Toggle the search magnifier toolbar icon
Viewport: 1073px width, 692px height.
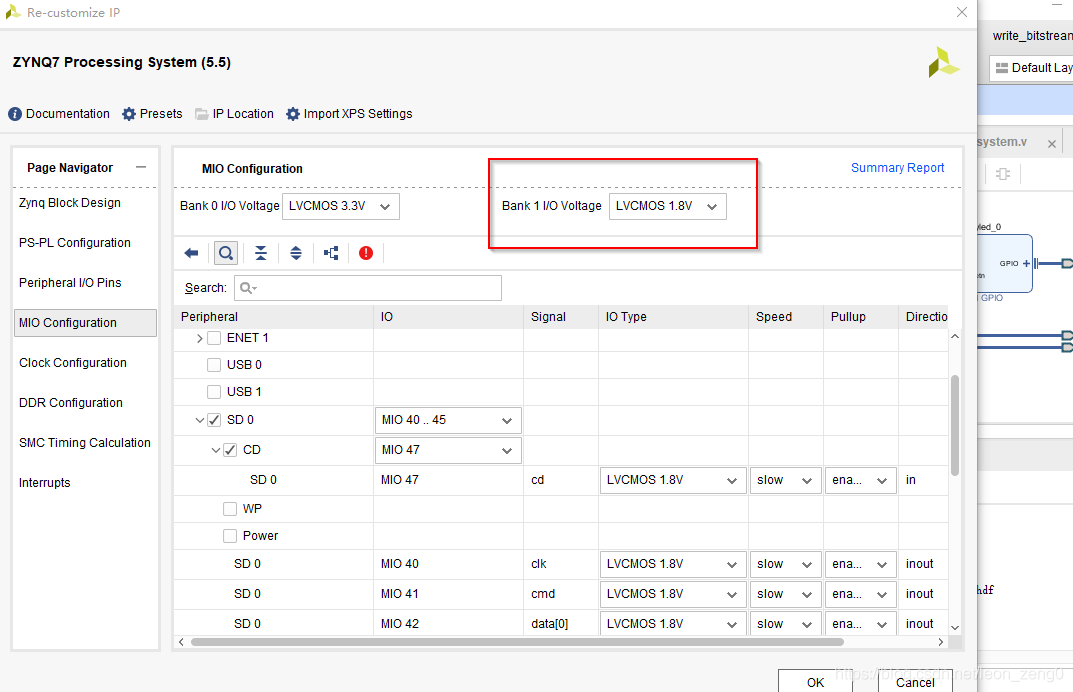(225, 253)
